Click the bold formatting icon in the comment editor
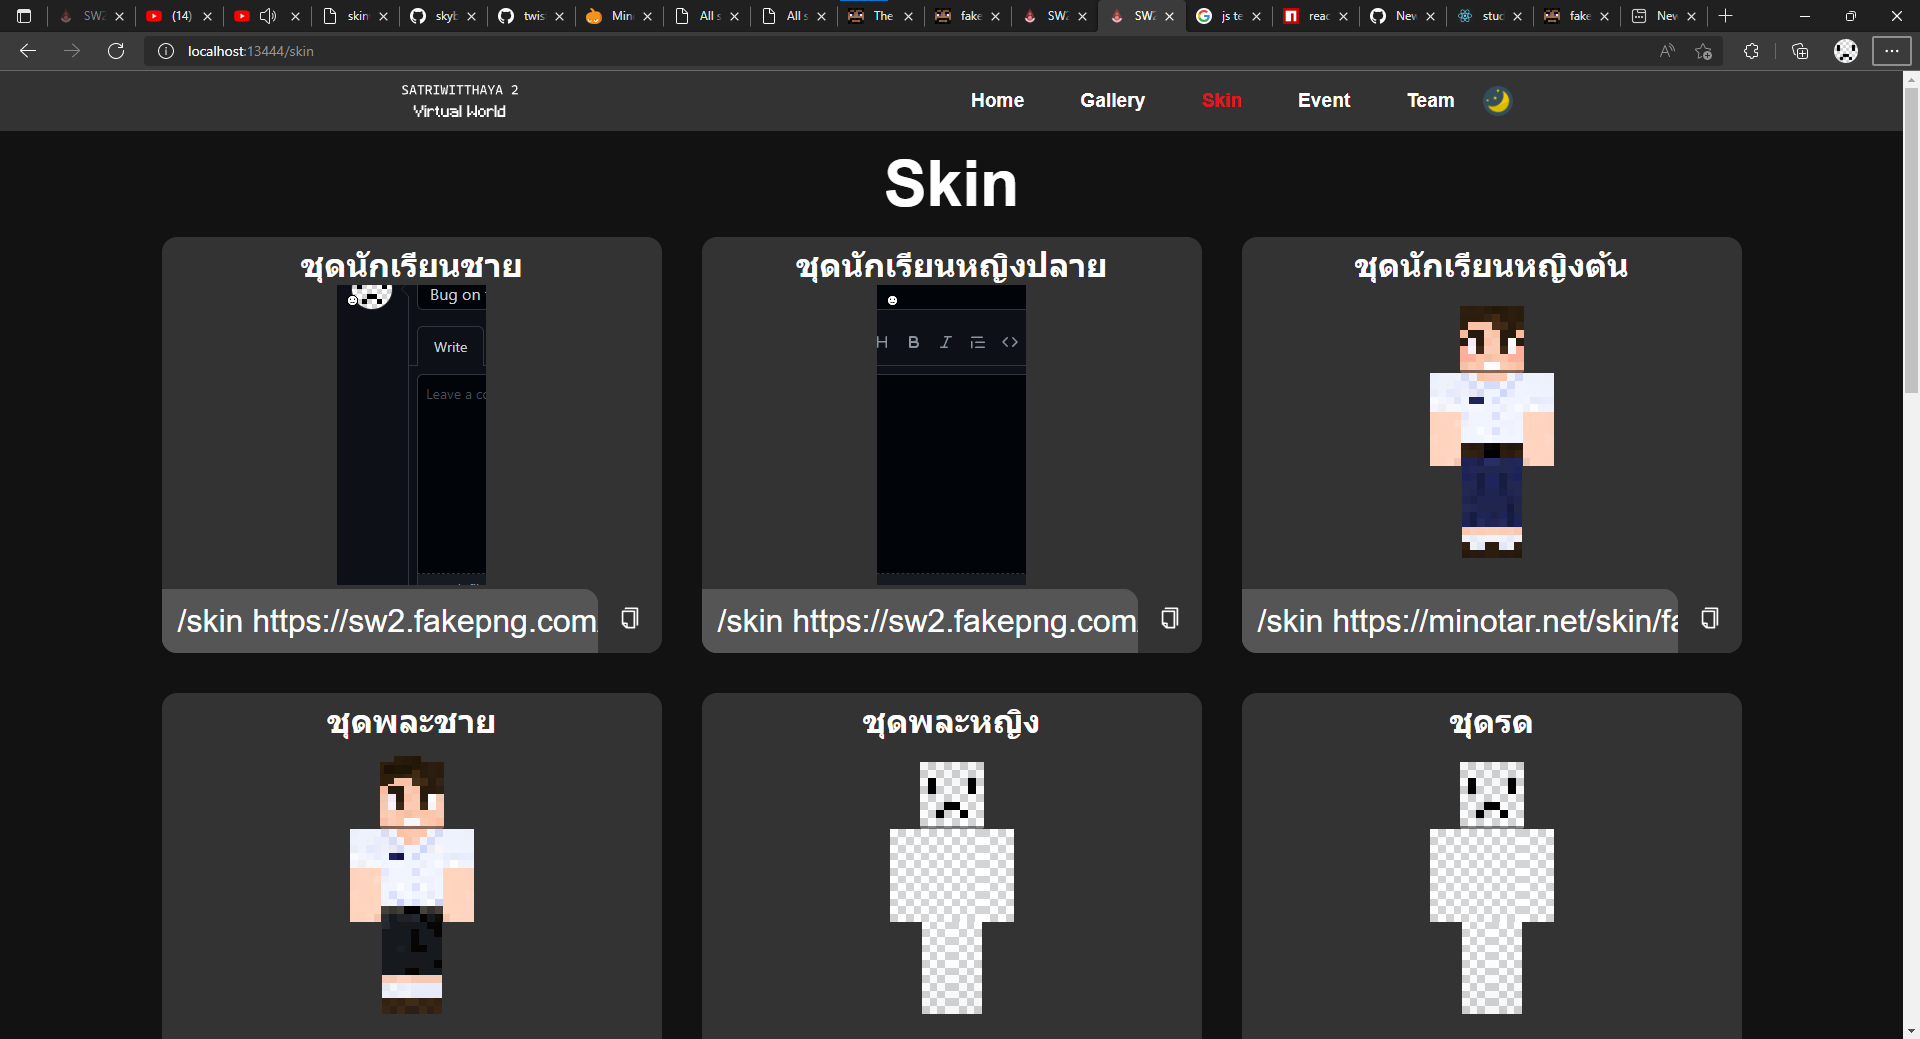Screen dimensions: 1920x1039 [913, 341]
